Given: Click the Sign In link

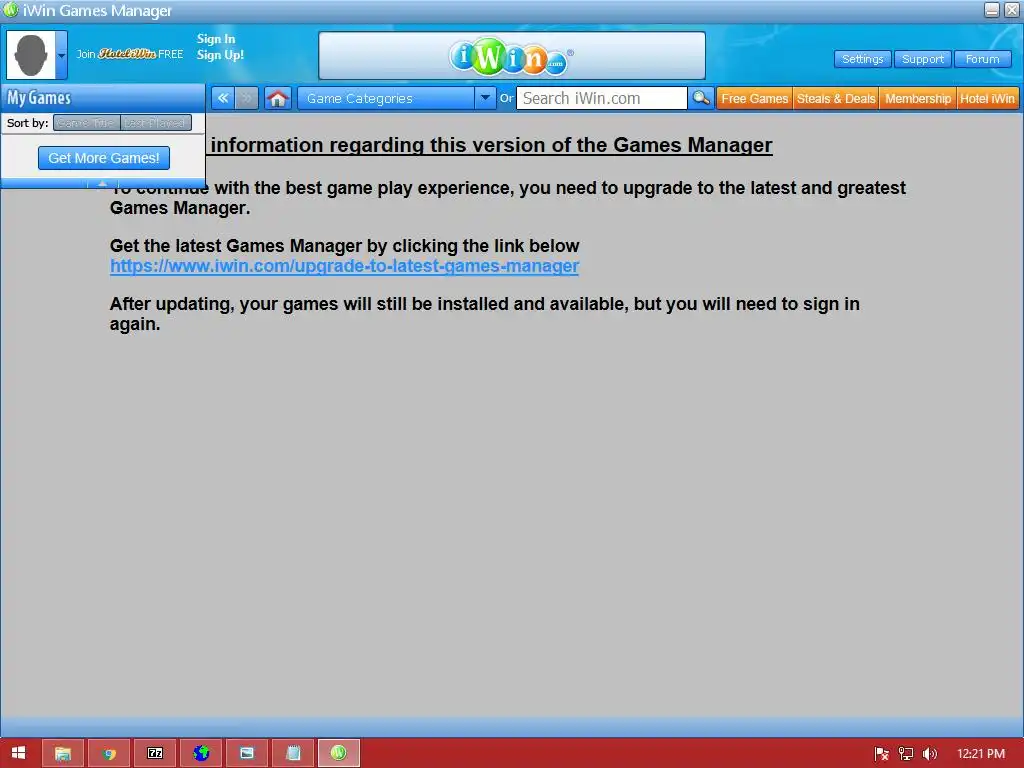Looking at the screenshot, I should click(216, 39).
